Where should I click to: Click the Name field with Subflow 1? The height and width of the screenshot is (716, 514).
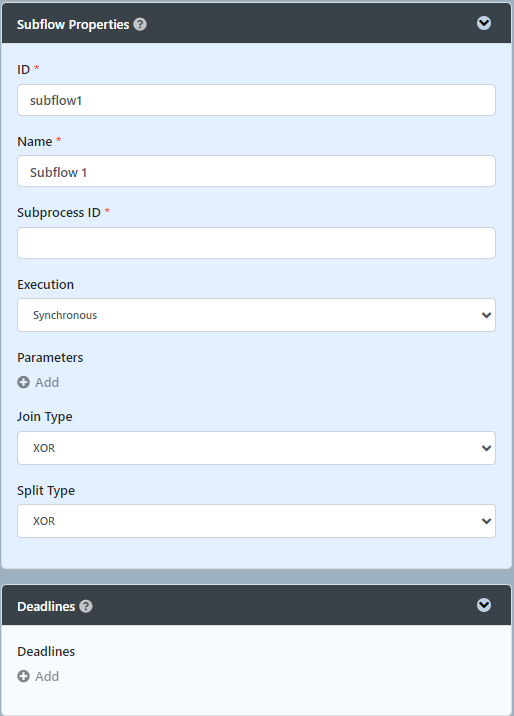[256, 171]
